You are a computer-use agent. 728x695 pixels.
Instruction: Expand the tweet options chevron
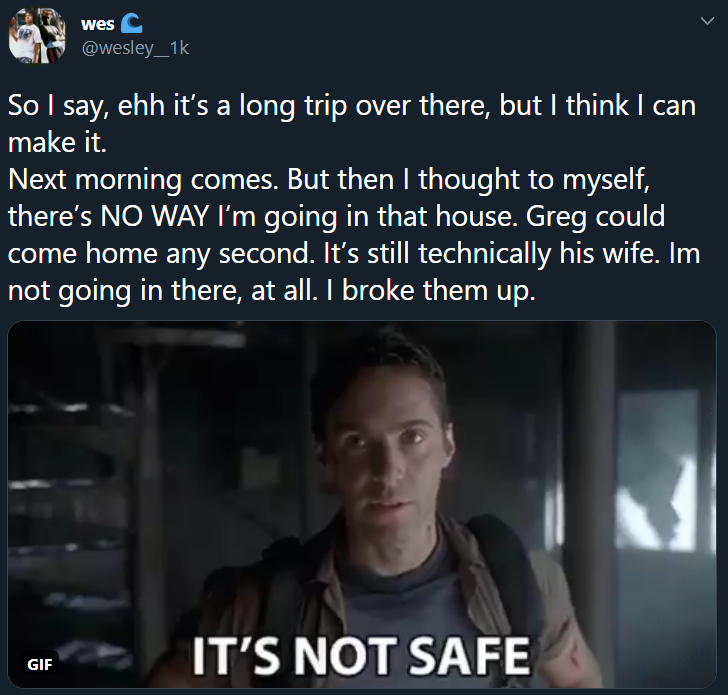coord(707,21)
